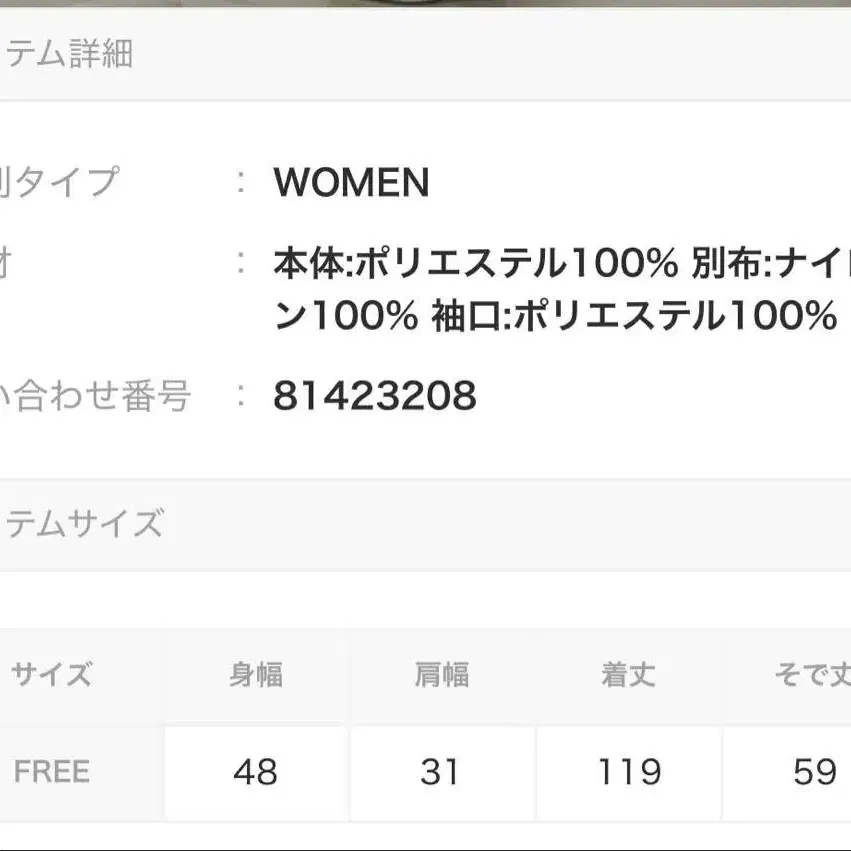Click the 問い合わせ番号 label
This screenshot has width=851, height=851.
tap(95, 397)
